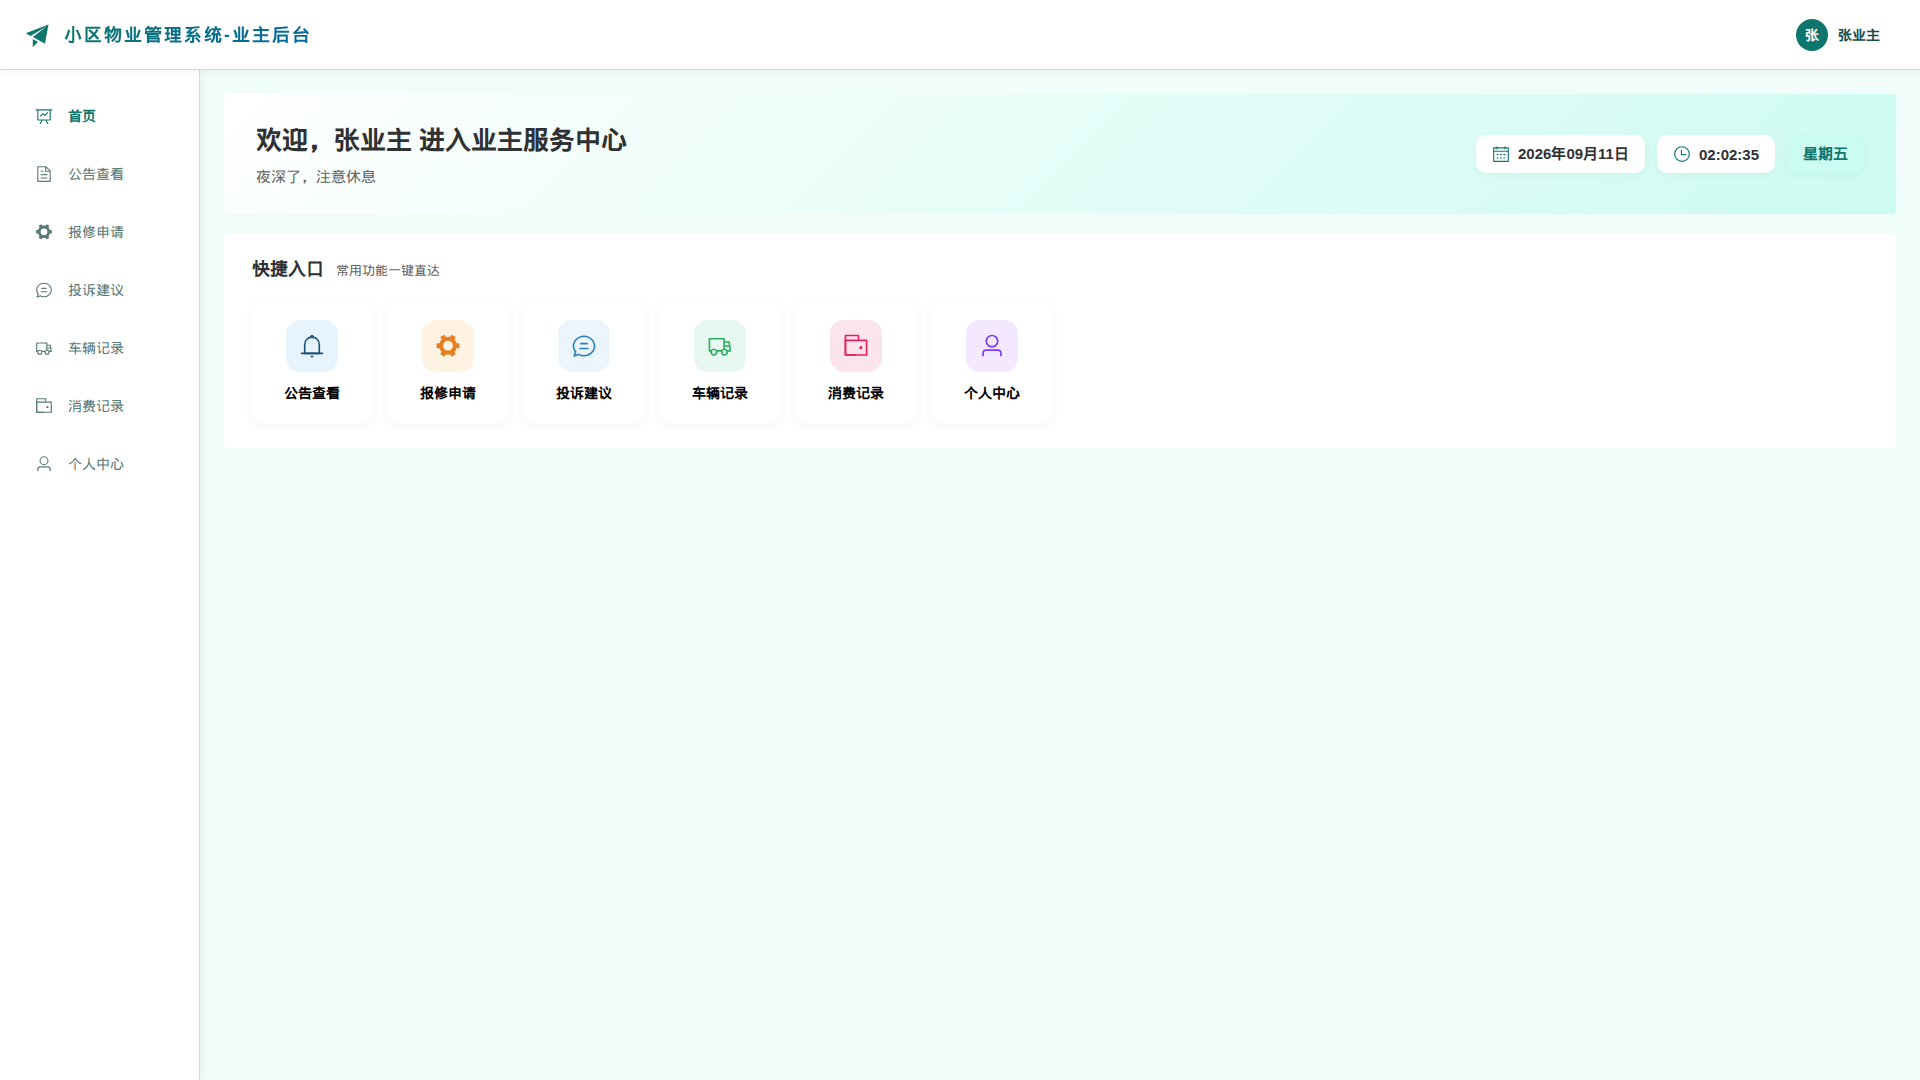Click the purple person icon for 个人中心
The height and width of the screenshot is (1080, 1920).
pos(992,346)
